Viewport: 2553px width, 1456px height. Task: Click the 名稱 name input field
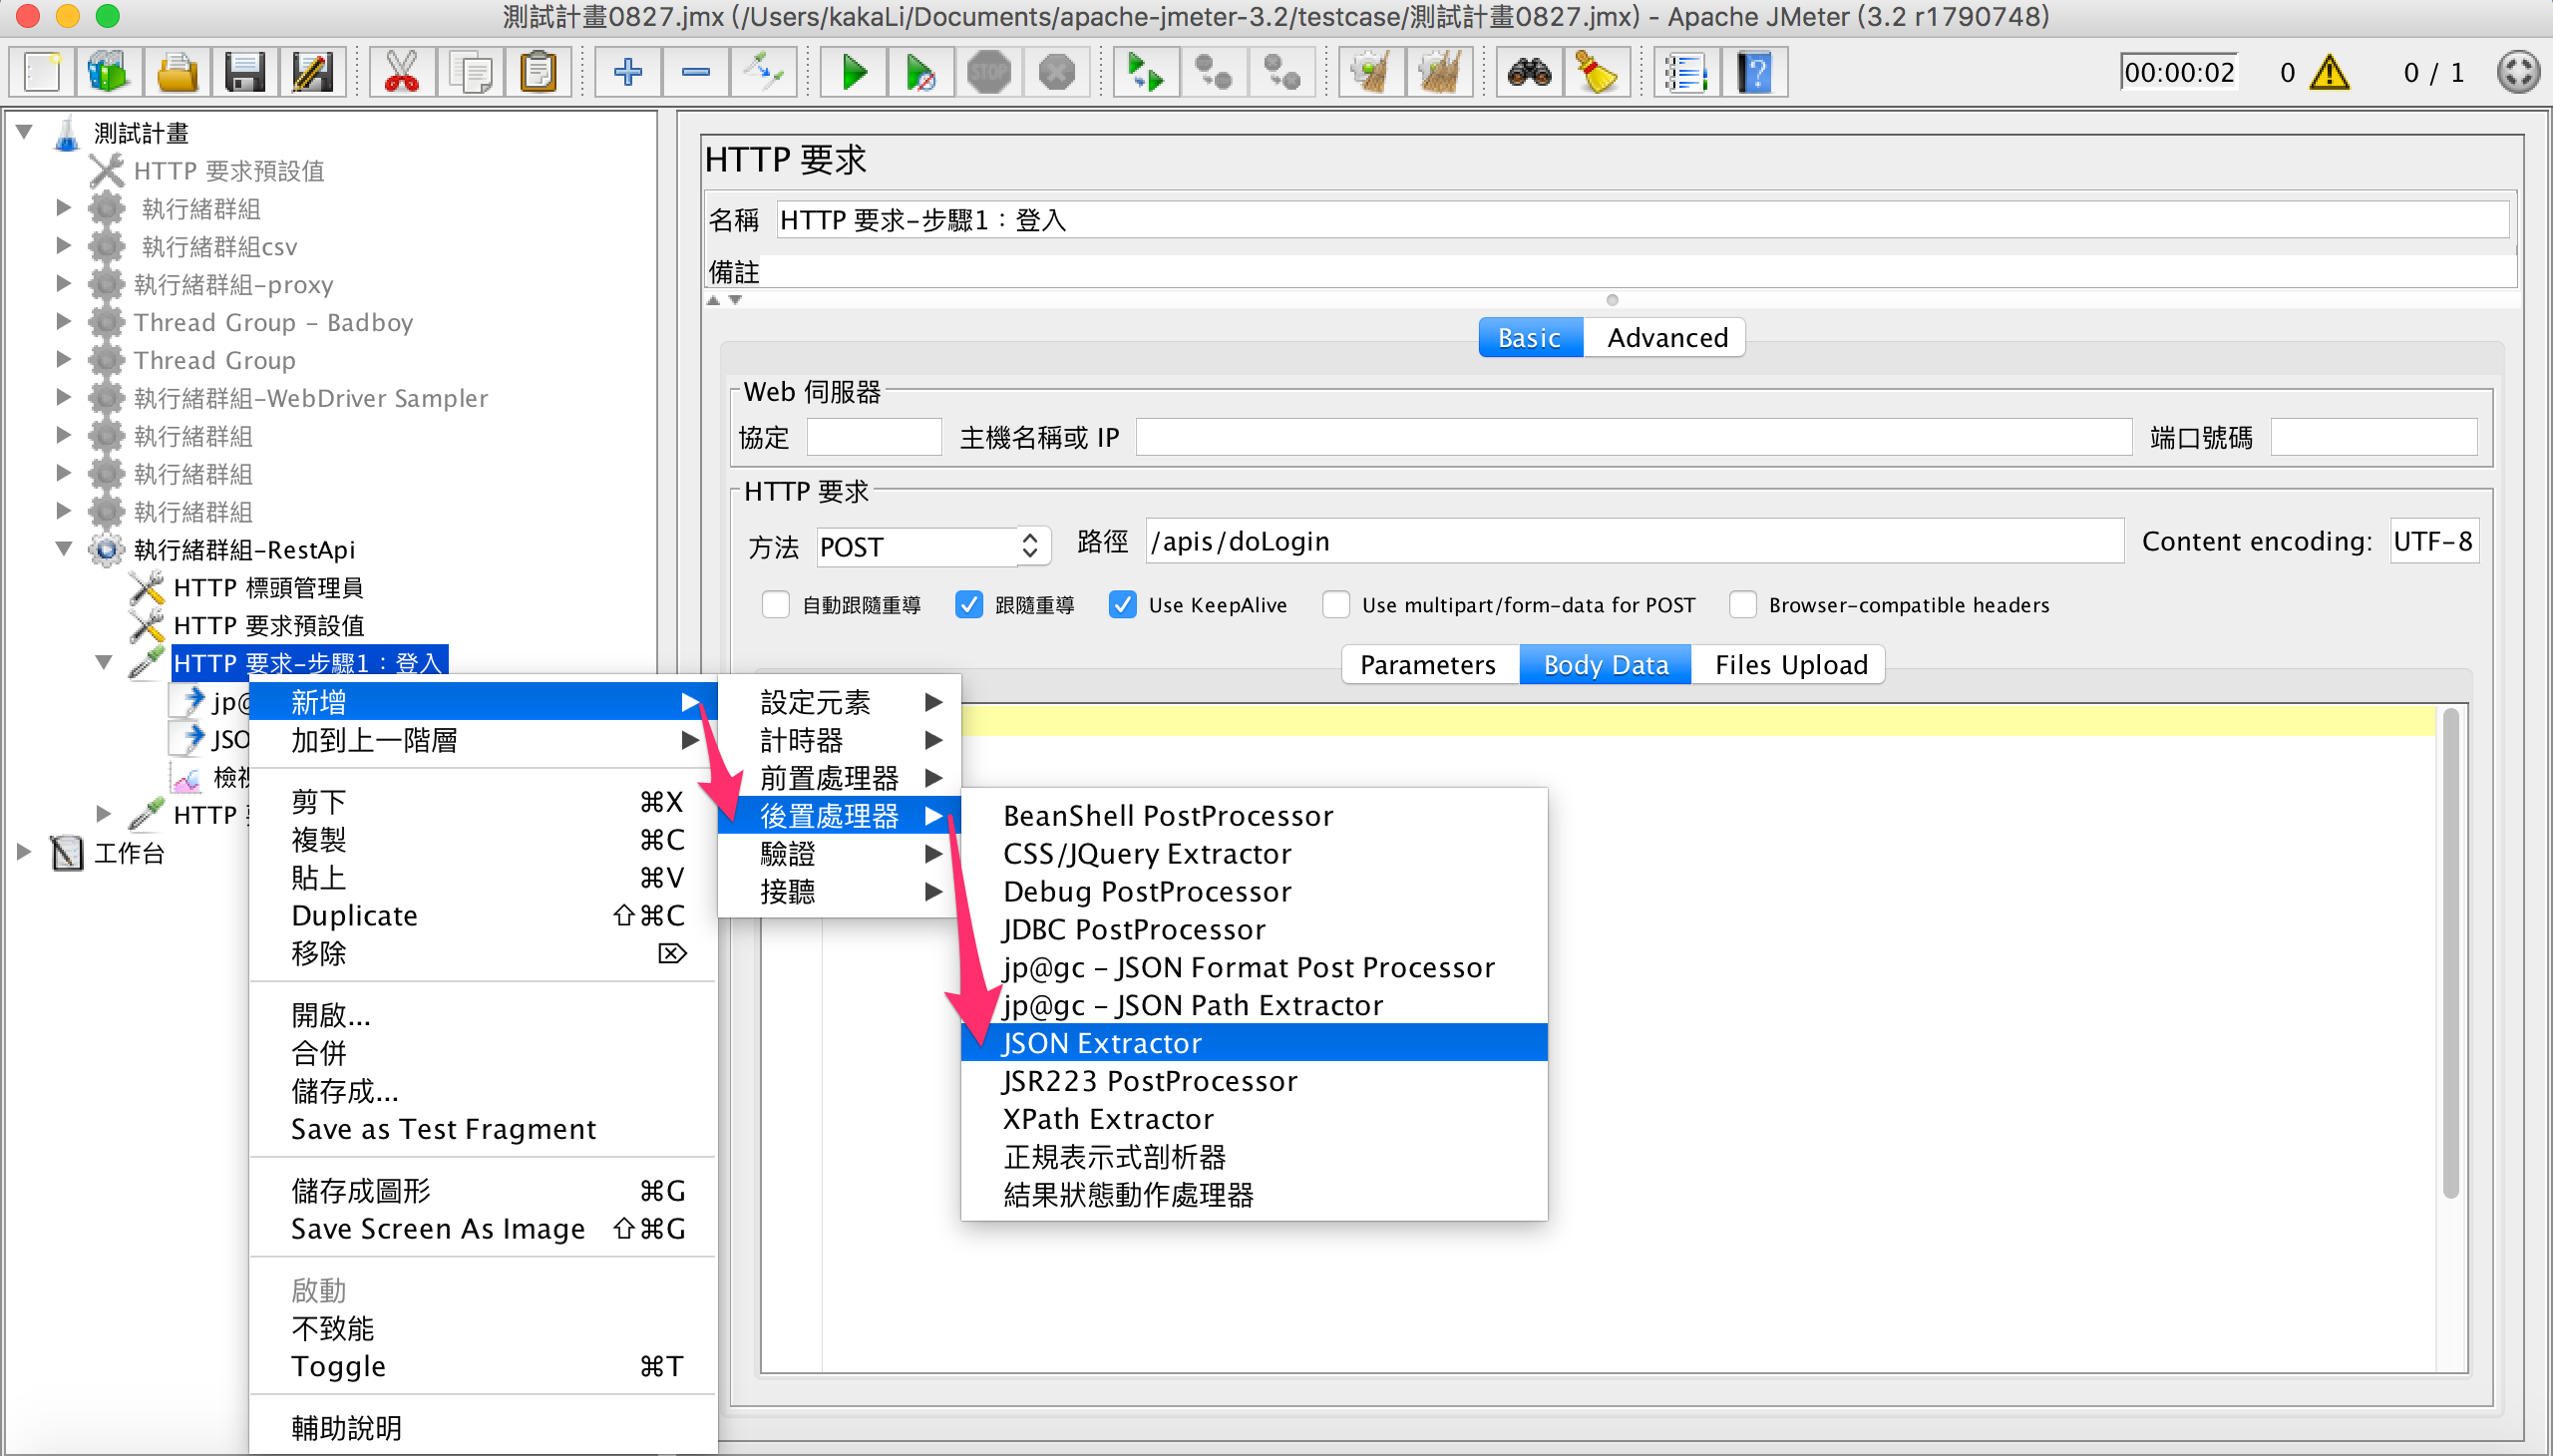click(x=1642, y=219)
